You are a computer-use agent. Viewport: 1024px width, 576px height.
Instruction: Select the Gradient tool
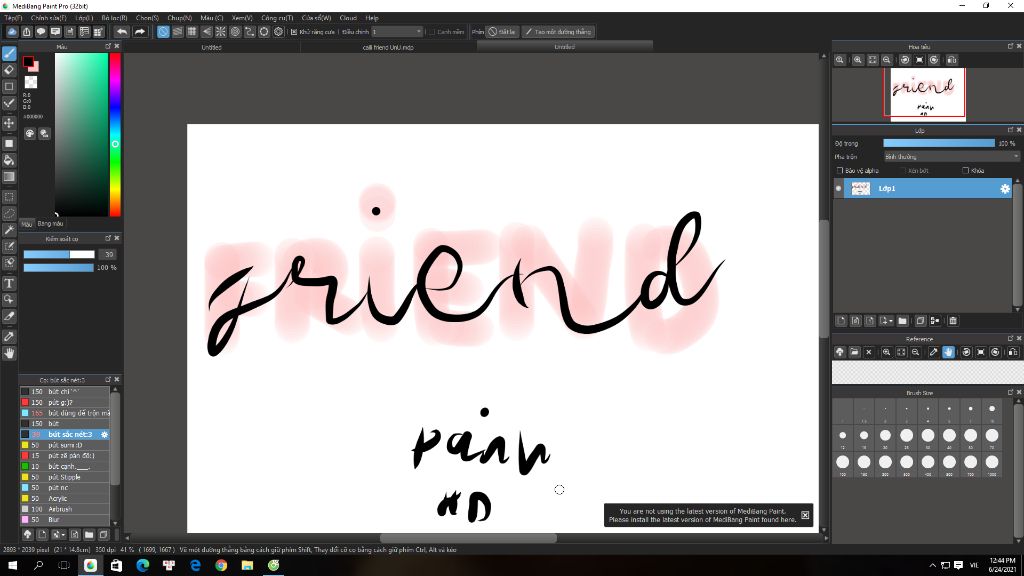click(9, 177)
